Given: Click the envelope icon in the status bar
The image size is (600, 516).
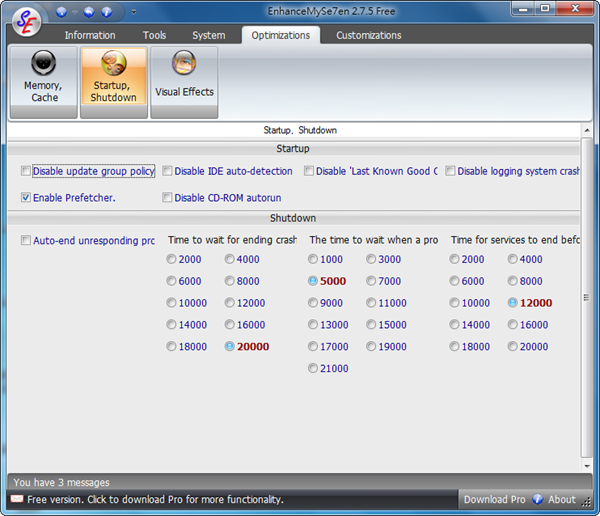Looking at the screenshot, I should point(17,499).
